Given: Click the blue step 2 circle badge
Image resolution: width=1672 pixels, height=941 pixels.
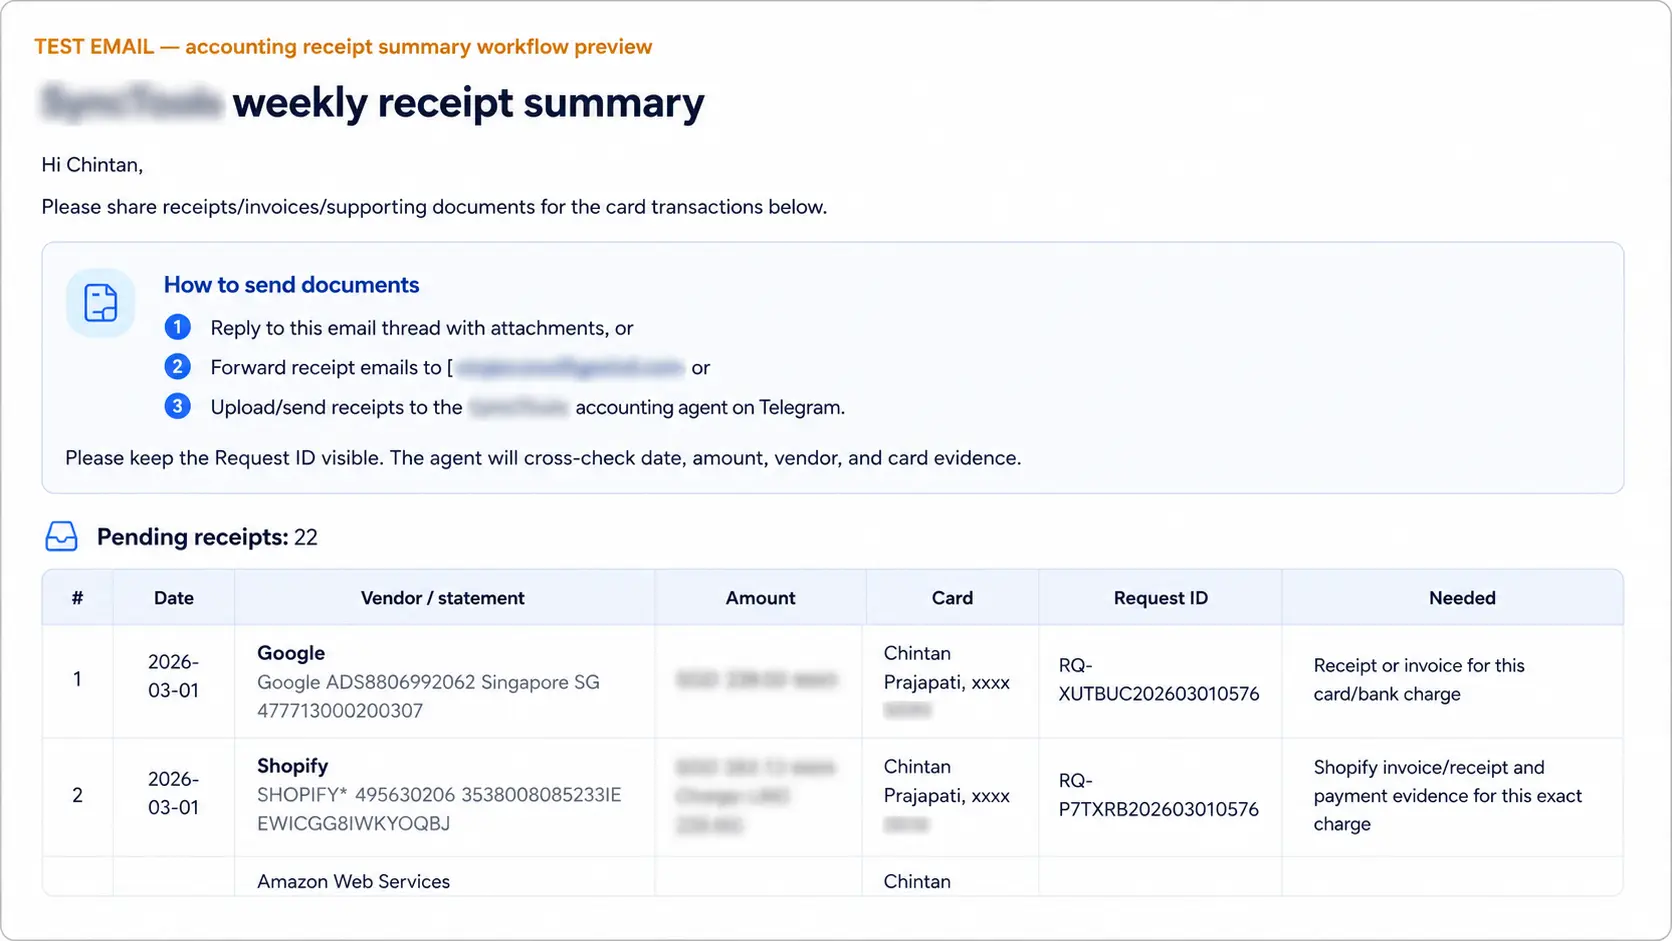Looking at the screenshot, I should 177,367.
